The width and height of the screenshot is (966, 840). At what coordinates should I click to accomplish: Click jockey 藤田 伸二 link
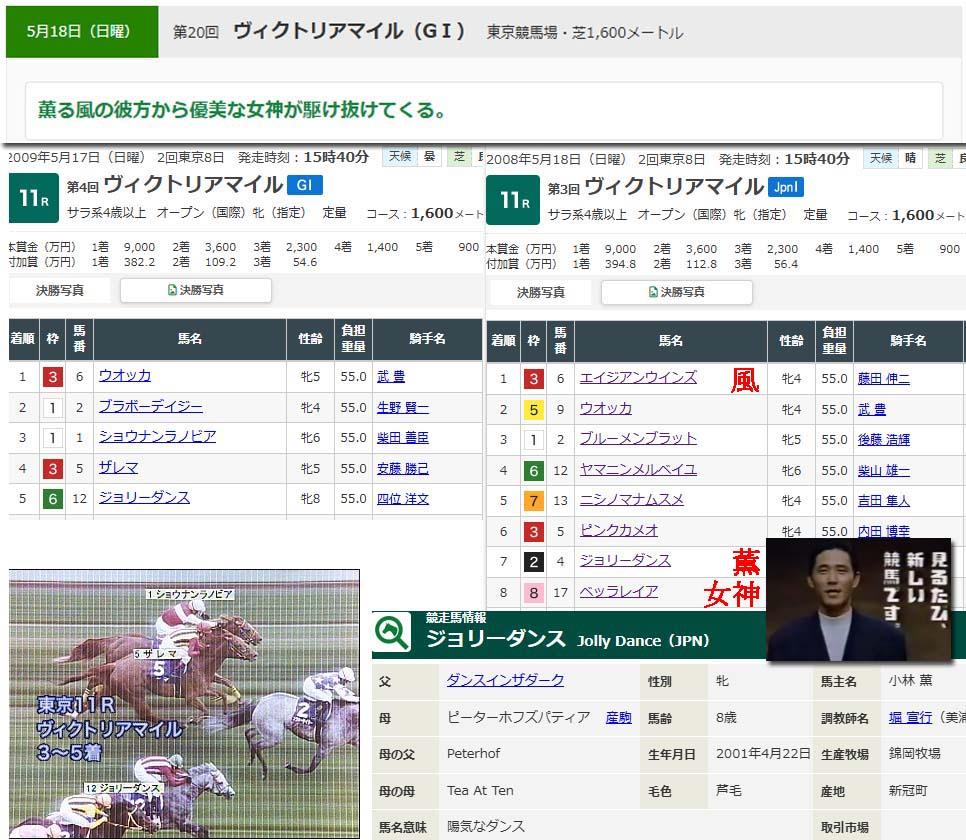(883, 379)
